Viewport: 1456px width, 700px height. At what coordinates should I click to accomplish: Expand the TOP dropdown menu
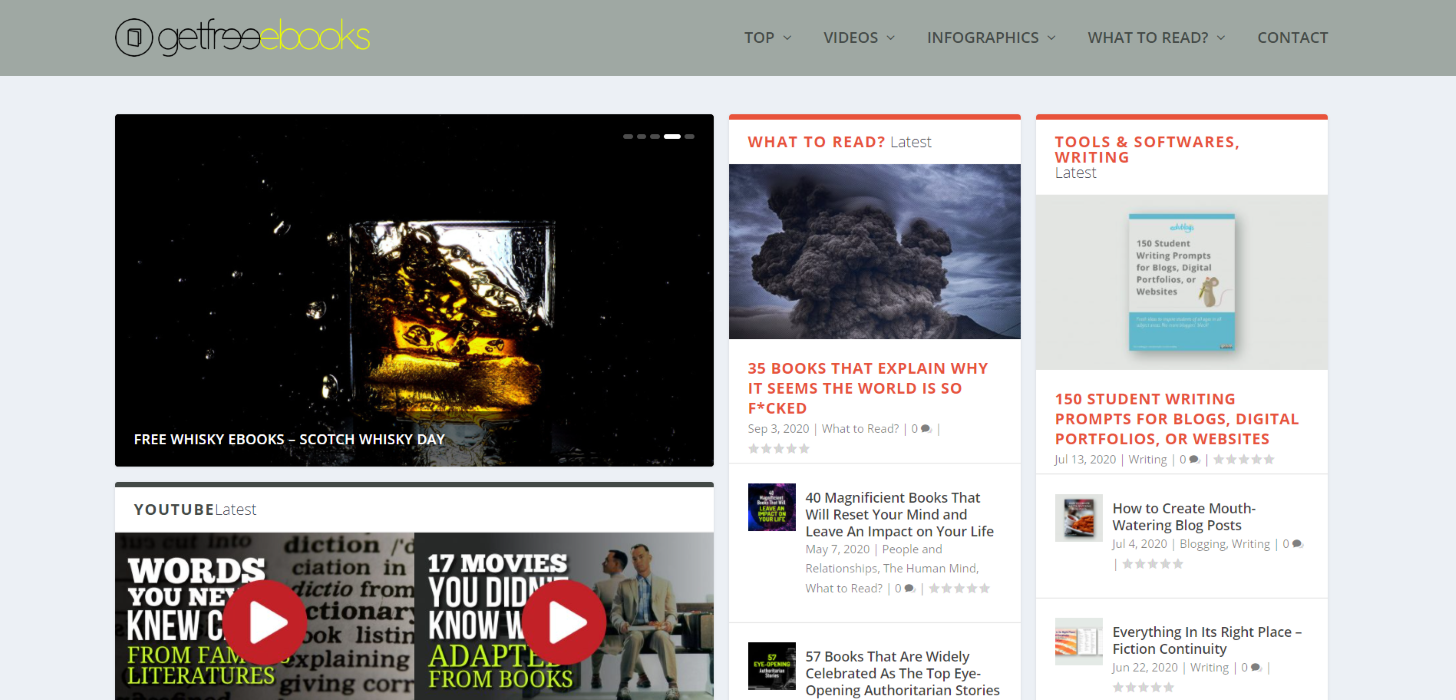coord(767,38)
